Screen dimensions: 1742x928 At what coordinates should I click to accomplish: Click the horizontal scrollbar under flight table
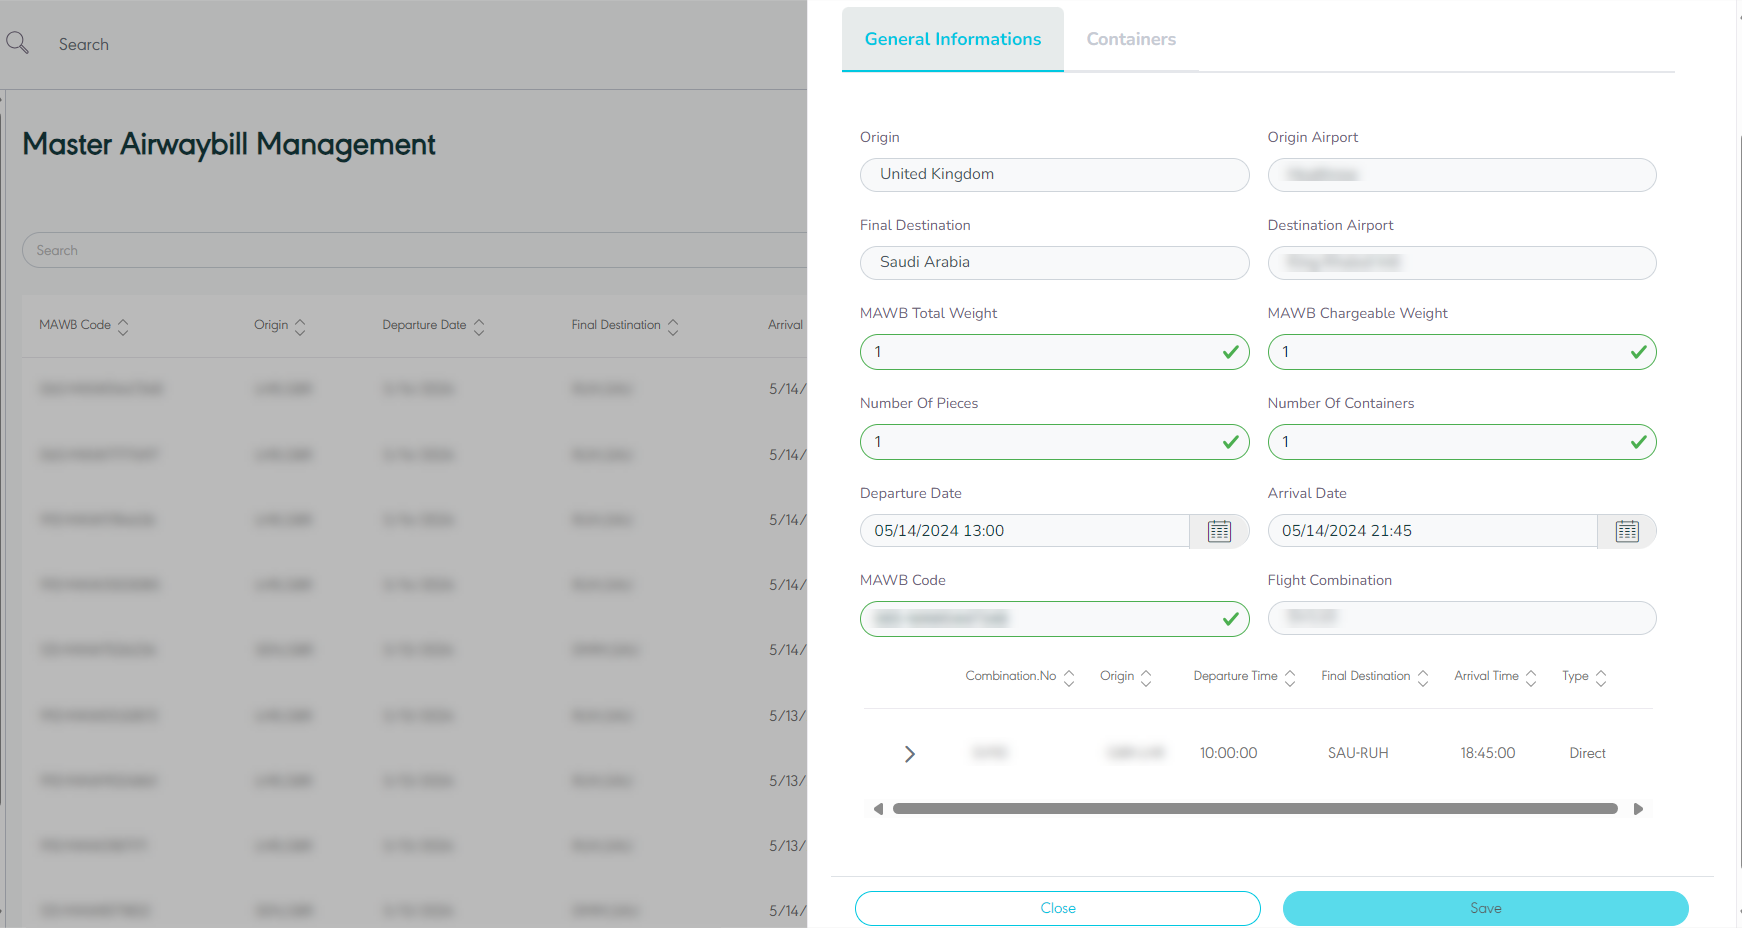click(x=1254, y=809)
